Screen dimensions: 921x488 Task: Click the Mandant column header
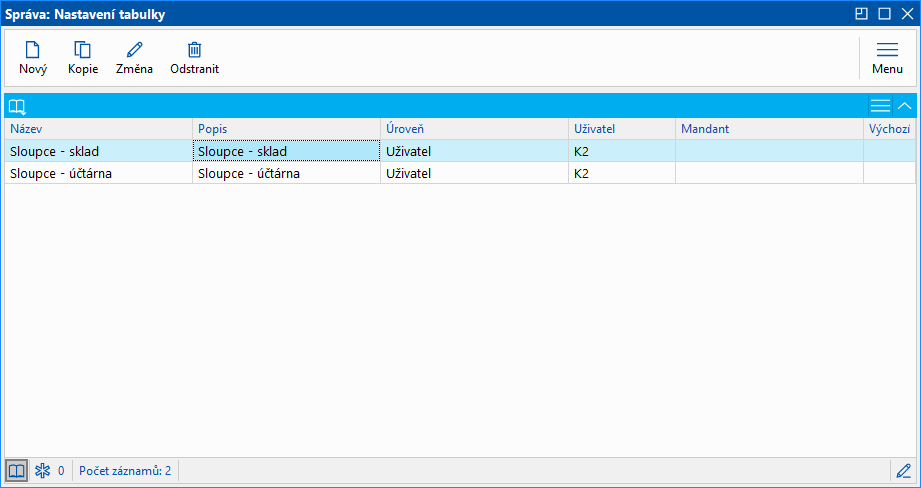click(769, 129)
